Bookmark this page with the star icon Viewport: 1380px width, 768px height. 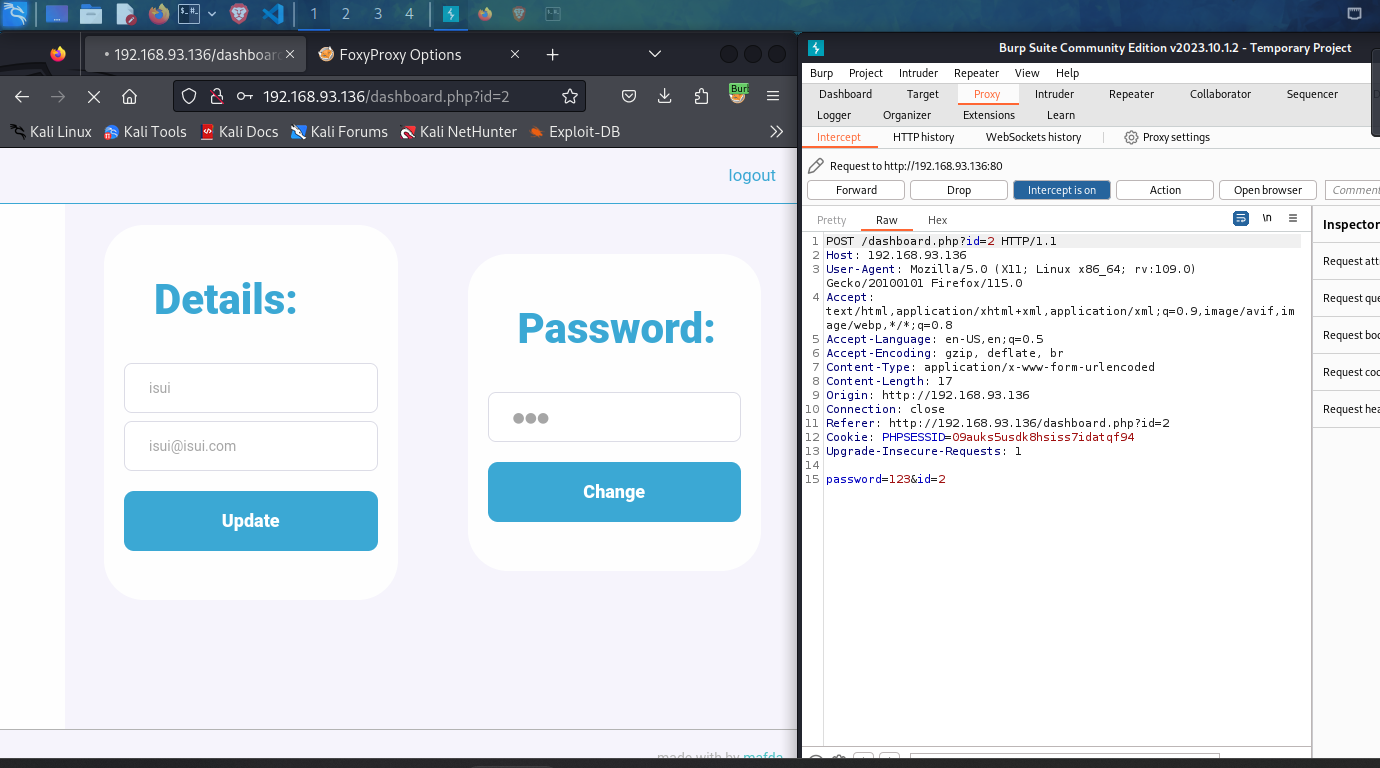tap(570, 97)
